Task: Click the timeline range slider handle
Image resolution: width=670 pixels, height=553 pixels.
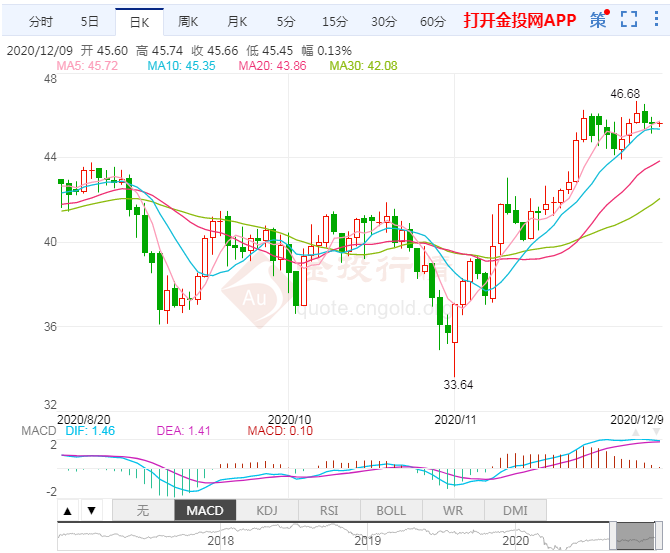Action: [x=634, y=534]
